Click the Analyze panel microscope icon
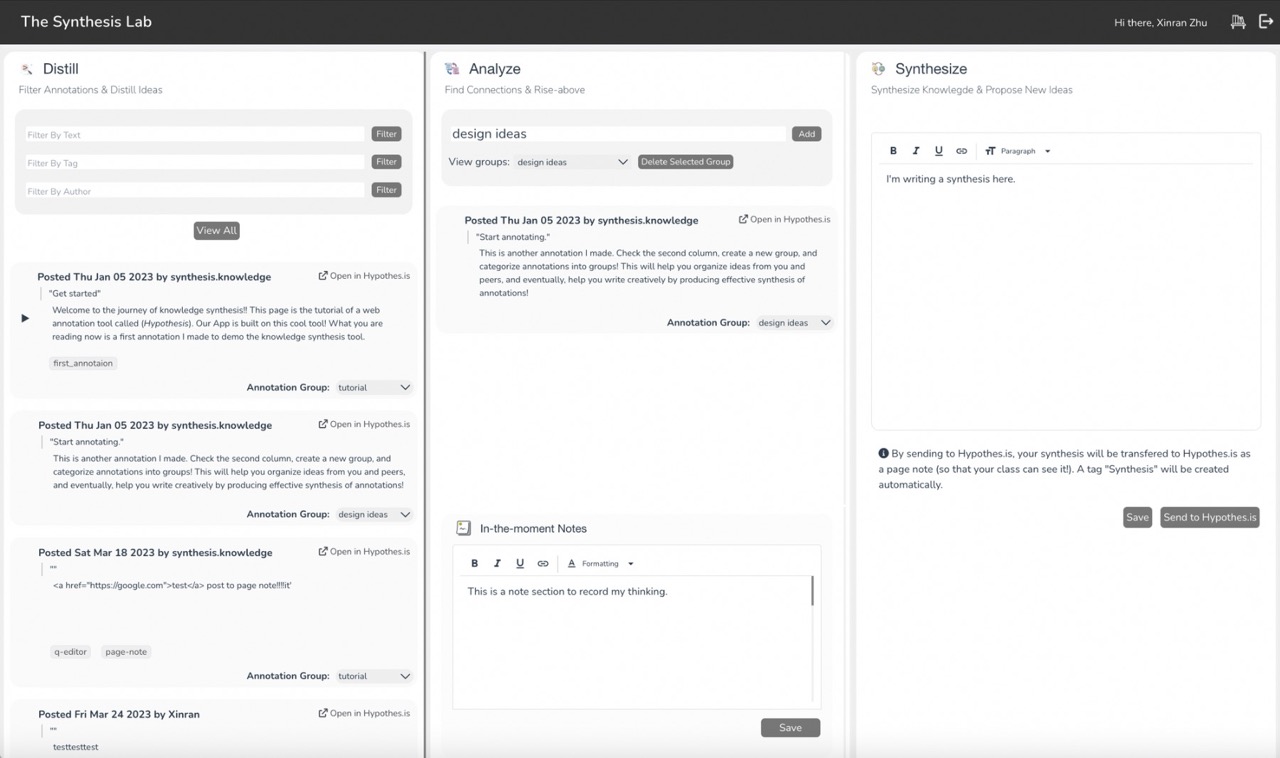The width and height of the screenshot is (1280, 758). click(x=450, y=68)
